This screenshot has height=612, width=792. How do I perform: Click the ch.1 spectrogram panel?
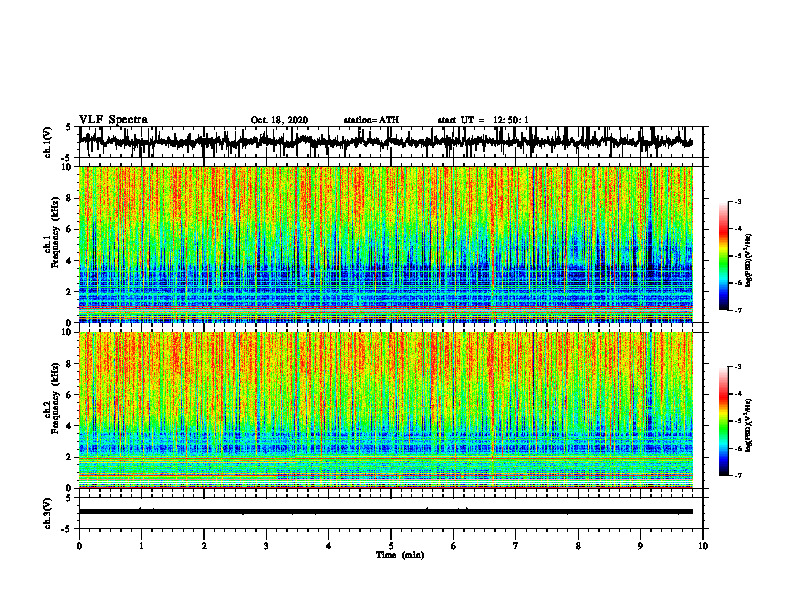[386, 244]
